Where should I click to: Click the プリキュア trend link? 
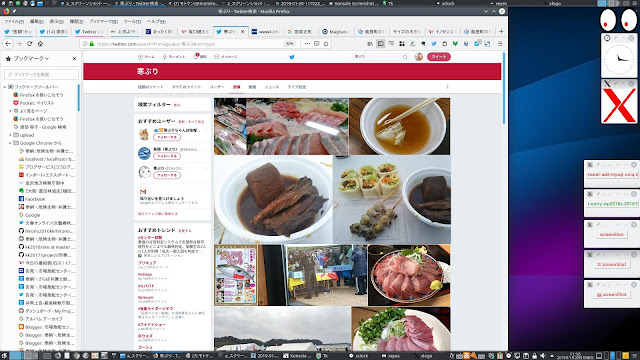point(147,263)
